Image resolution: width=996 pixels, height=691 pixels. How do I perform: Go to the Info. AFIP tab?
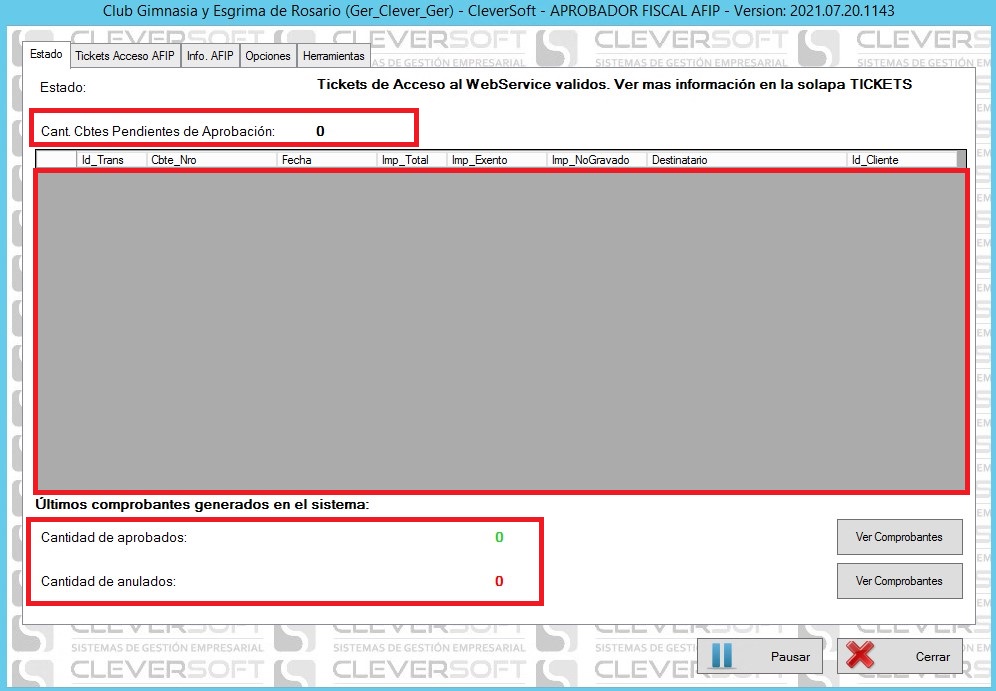click(210, 56)
